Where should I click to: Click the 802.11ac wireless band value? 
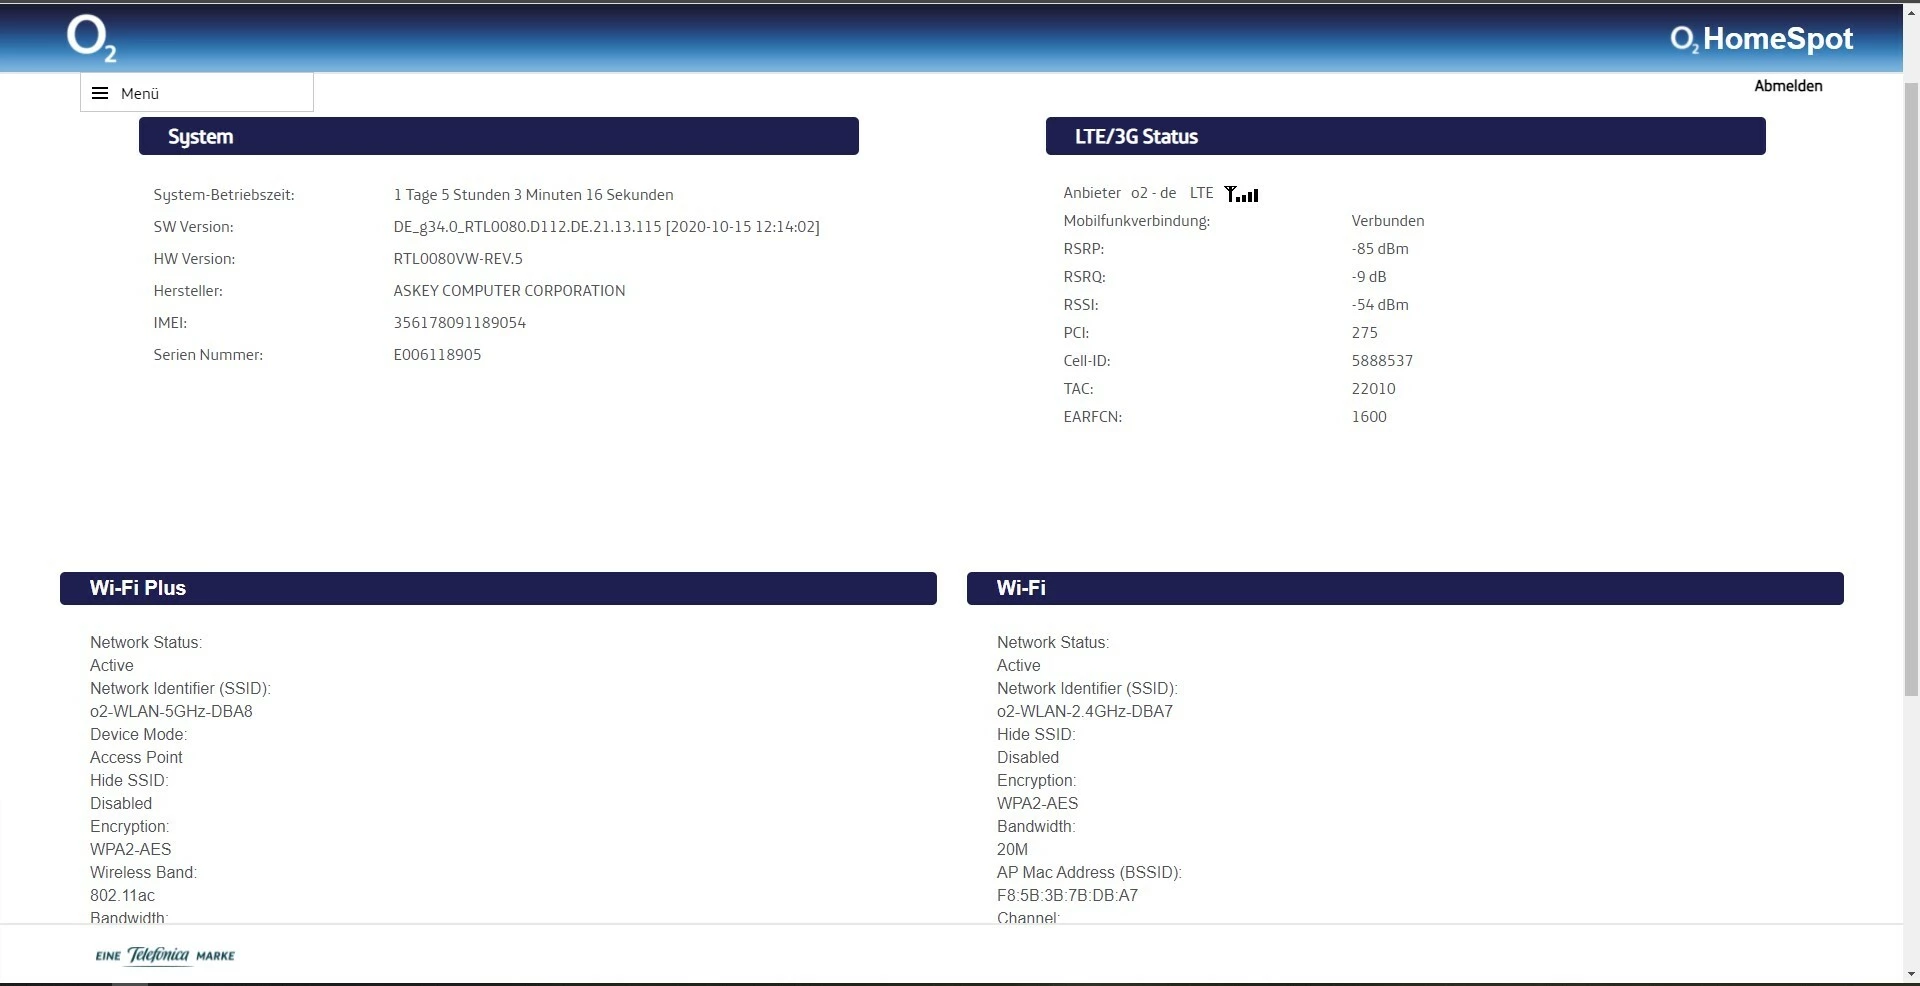coord(122,896)
